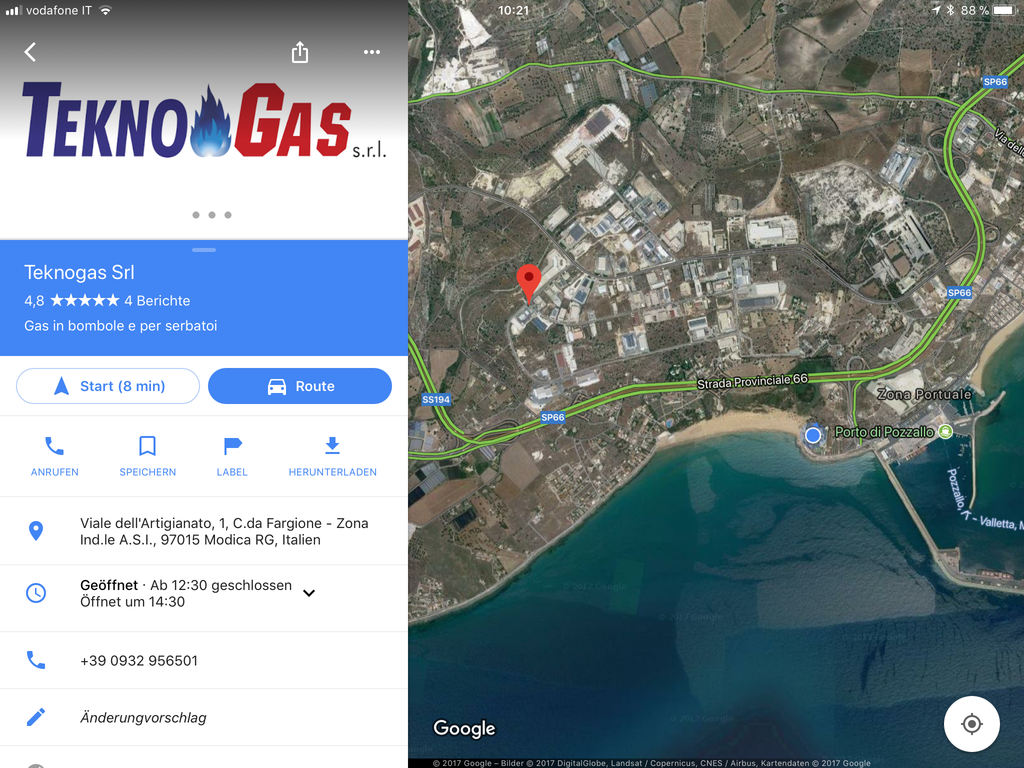The height and width of the screenshot is (768, 1024).
Task: Tap the Viale dell'Artigianato address row
Action: click(204, 531)
